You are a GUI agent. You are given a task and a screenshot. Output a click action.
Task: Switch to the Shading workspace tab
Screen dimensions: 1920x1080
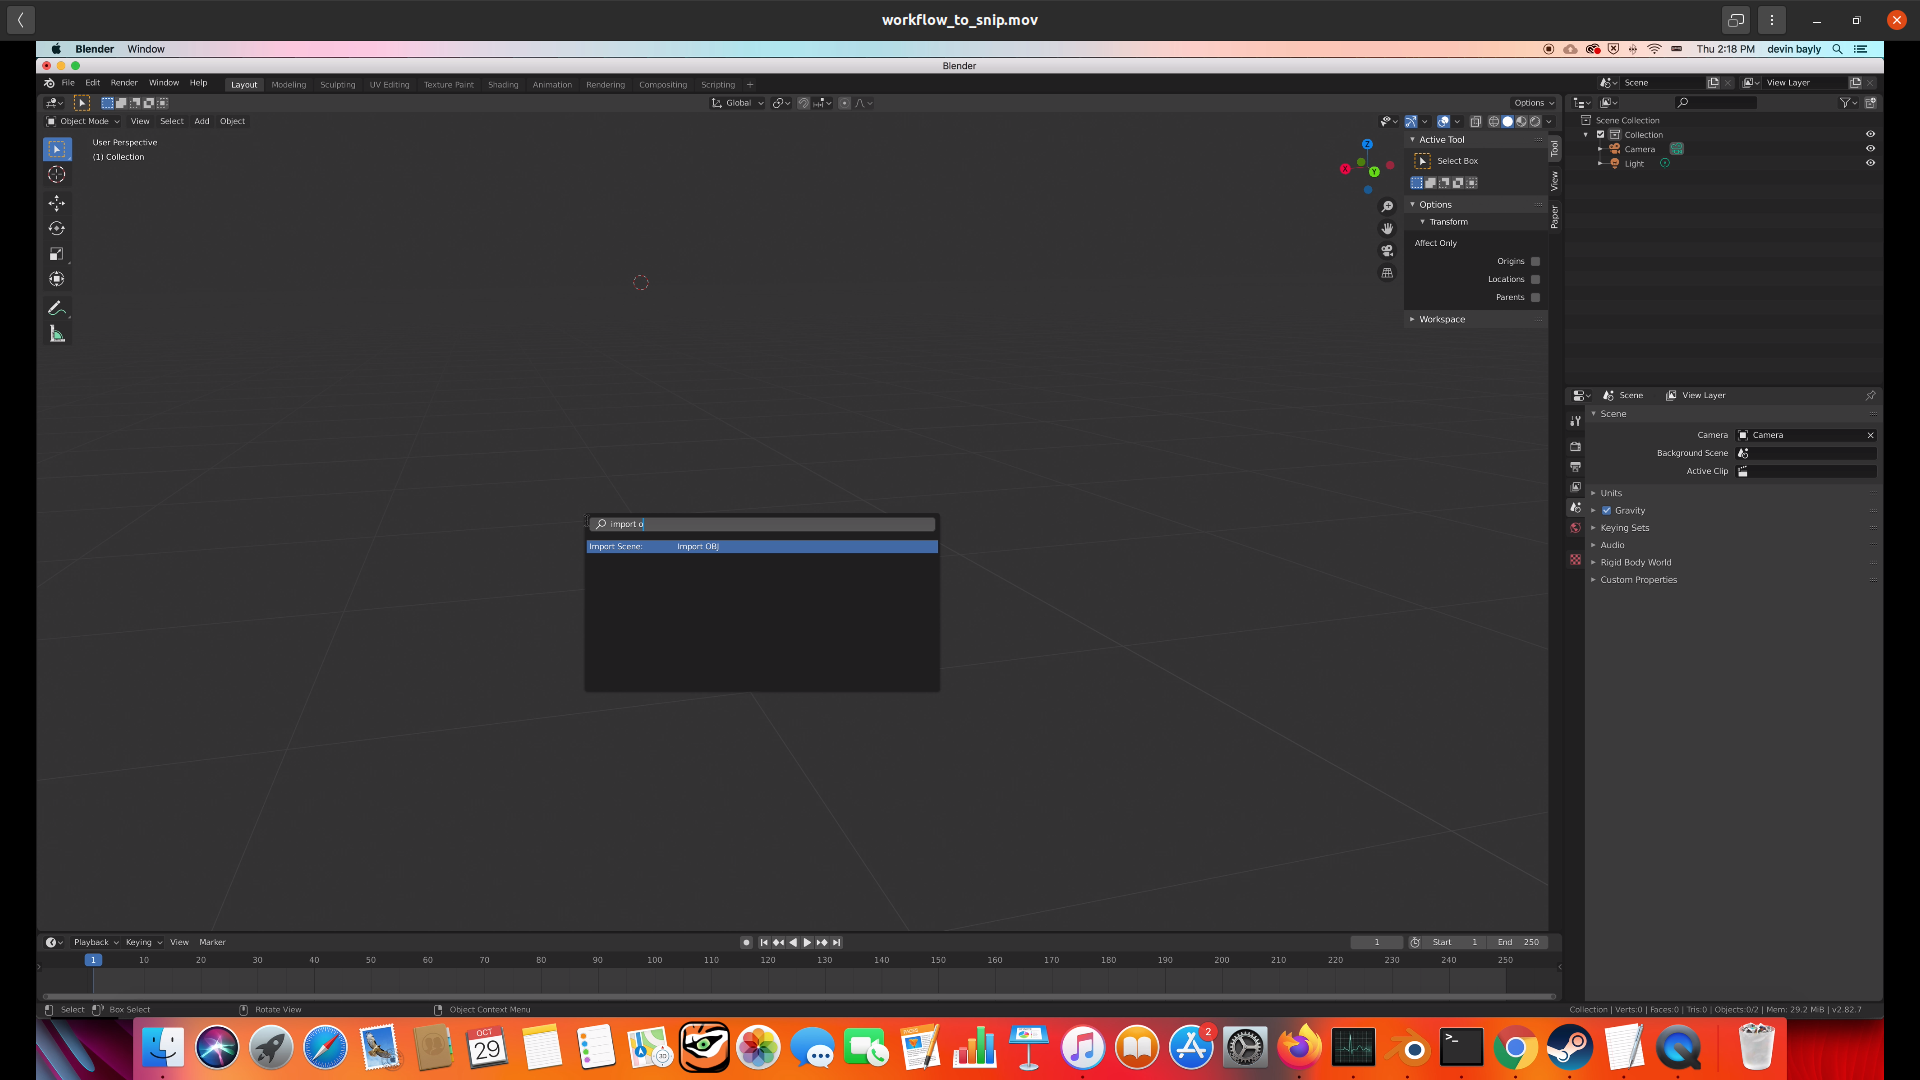tap(503, 85)
